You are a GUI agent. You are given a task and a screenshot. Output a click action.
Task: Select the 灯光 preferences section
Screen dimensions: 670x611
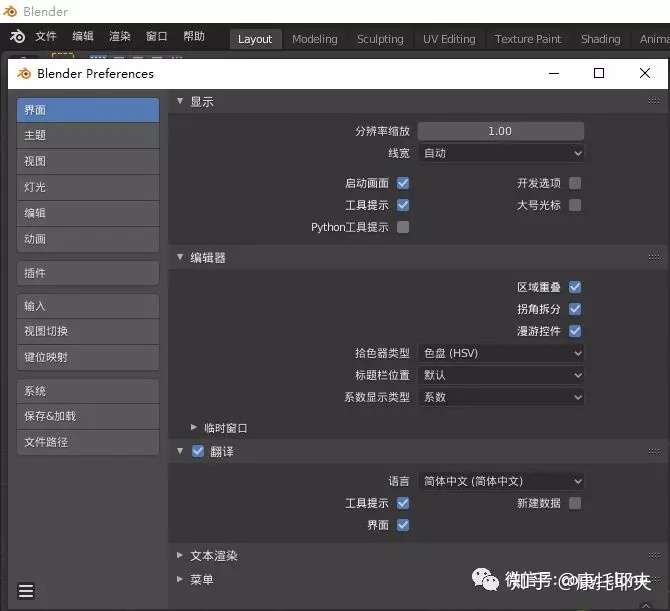88,188
